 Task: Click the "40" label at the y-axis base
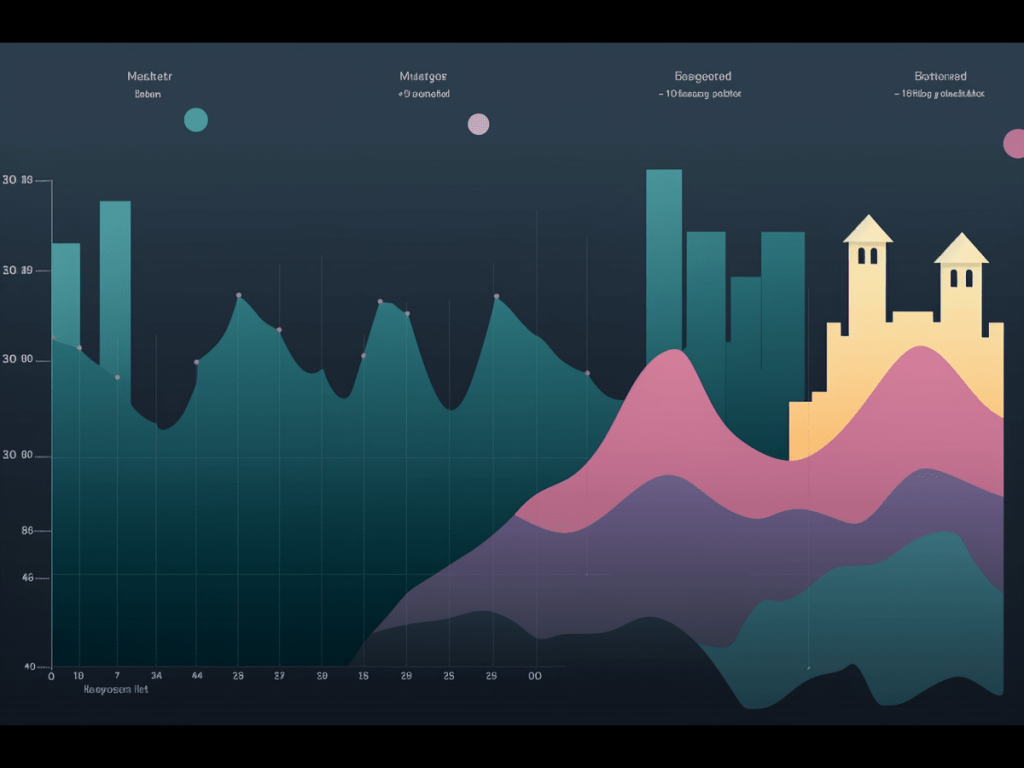[29, 667]
